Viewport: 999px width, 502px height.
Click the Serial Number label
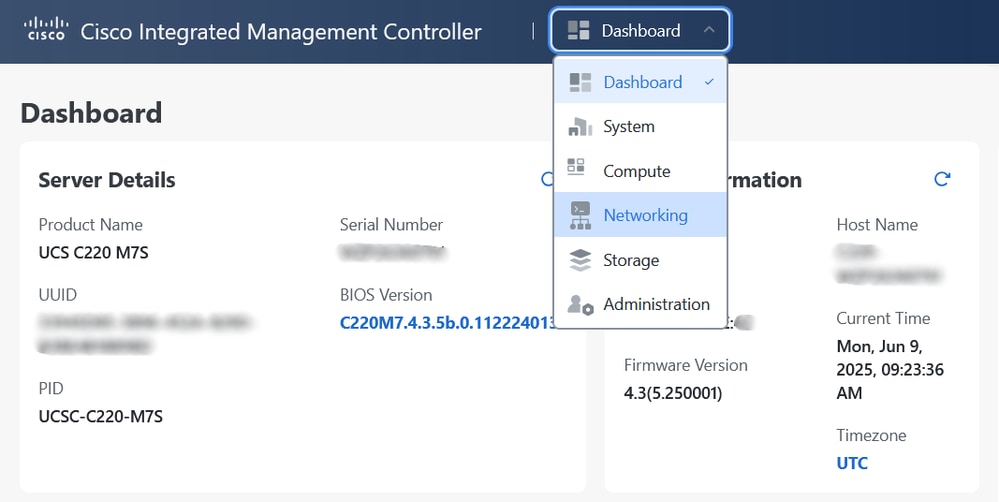(391, 224)
